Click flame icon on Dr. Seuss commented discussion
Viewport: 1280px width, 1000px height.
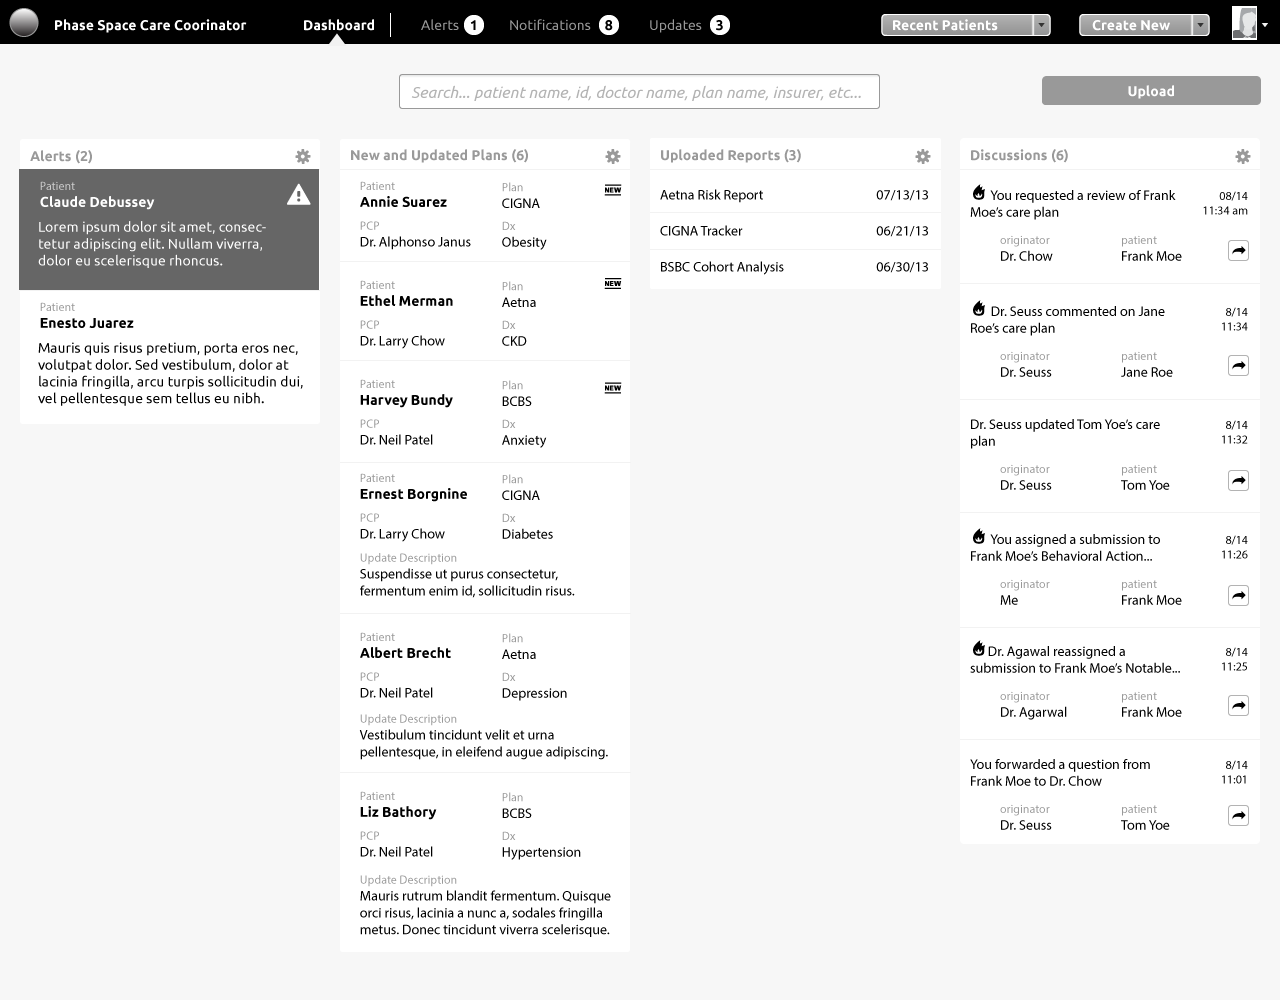point(978,309)
